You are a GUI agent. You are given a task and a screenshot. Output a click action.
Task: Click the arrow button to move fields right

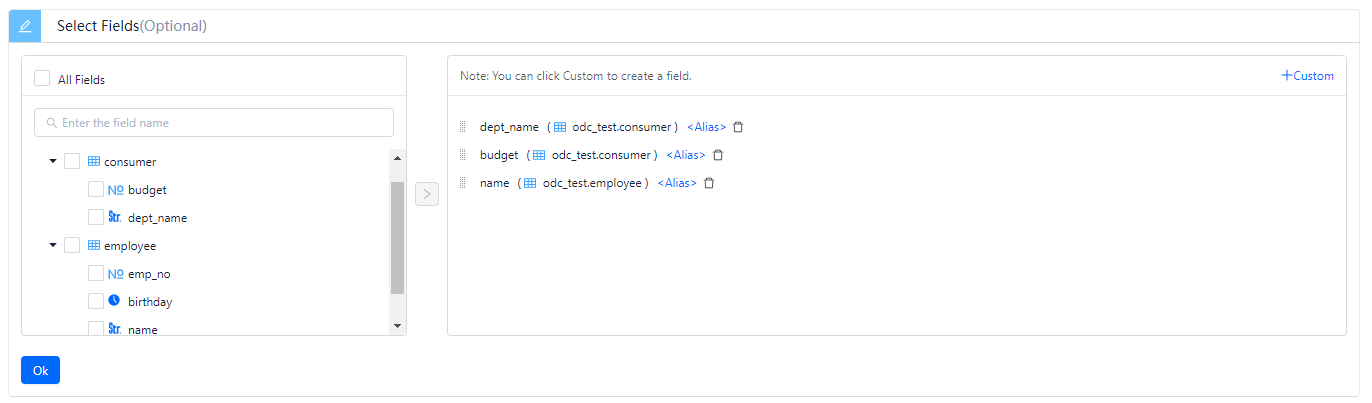tap(427, 194)
